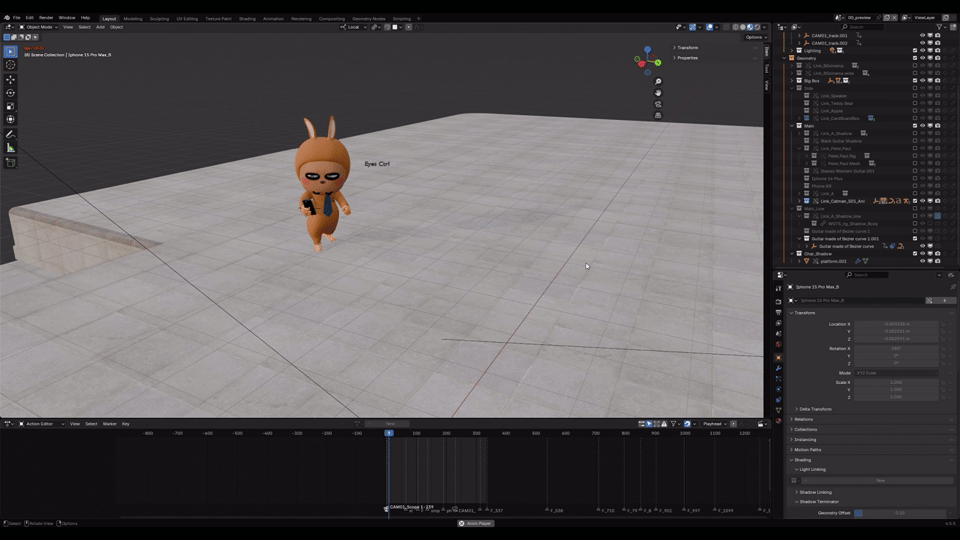The height and width of the screenshot is (540, 960).
Task: Switch to the Shading workspace tab
Action: (x=247, y=18)
